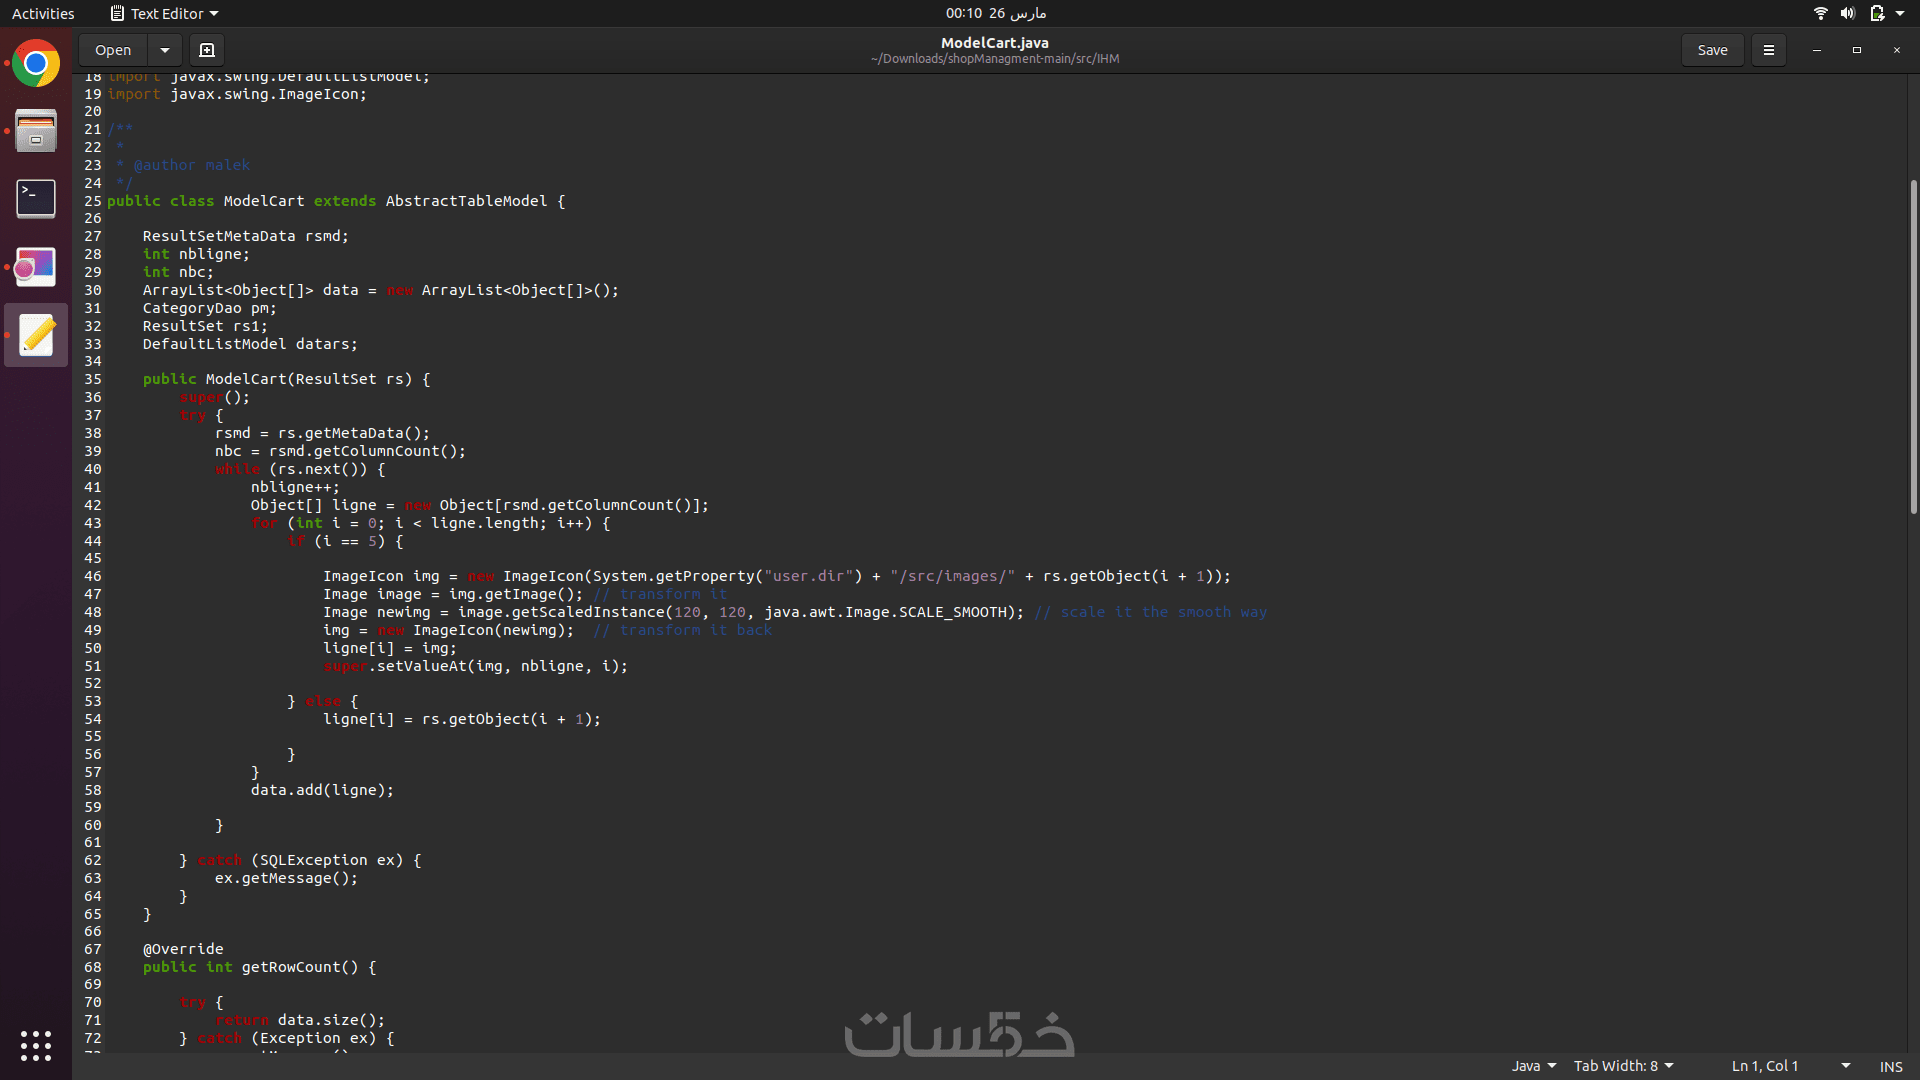Click the Wi-Fi status icon

click(x=1820, y=13)
